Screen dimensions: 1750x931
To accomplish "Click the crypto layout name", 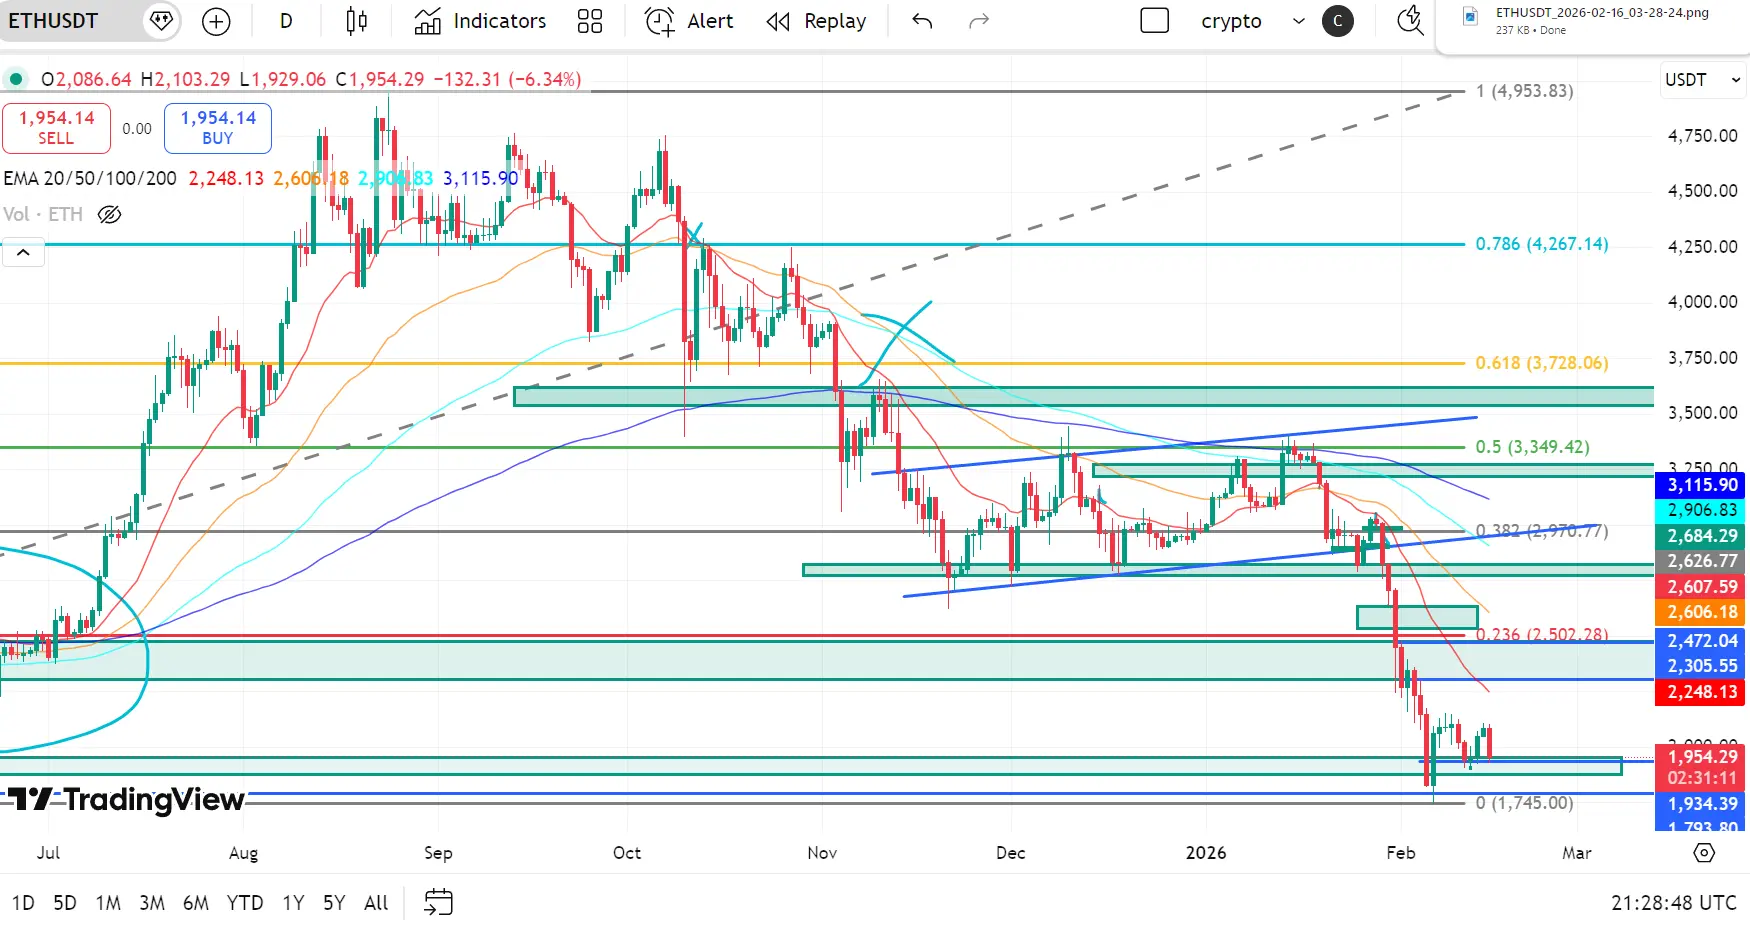I will click(1231, 21).
